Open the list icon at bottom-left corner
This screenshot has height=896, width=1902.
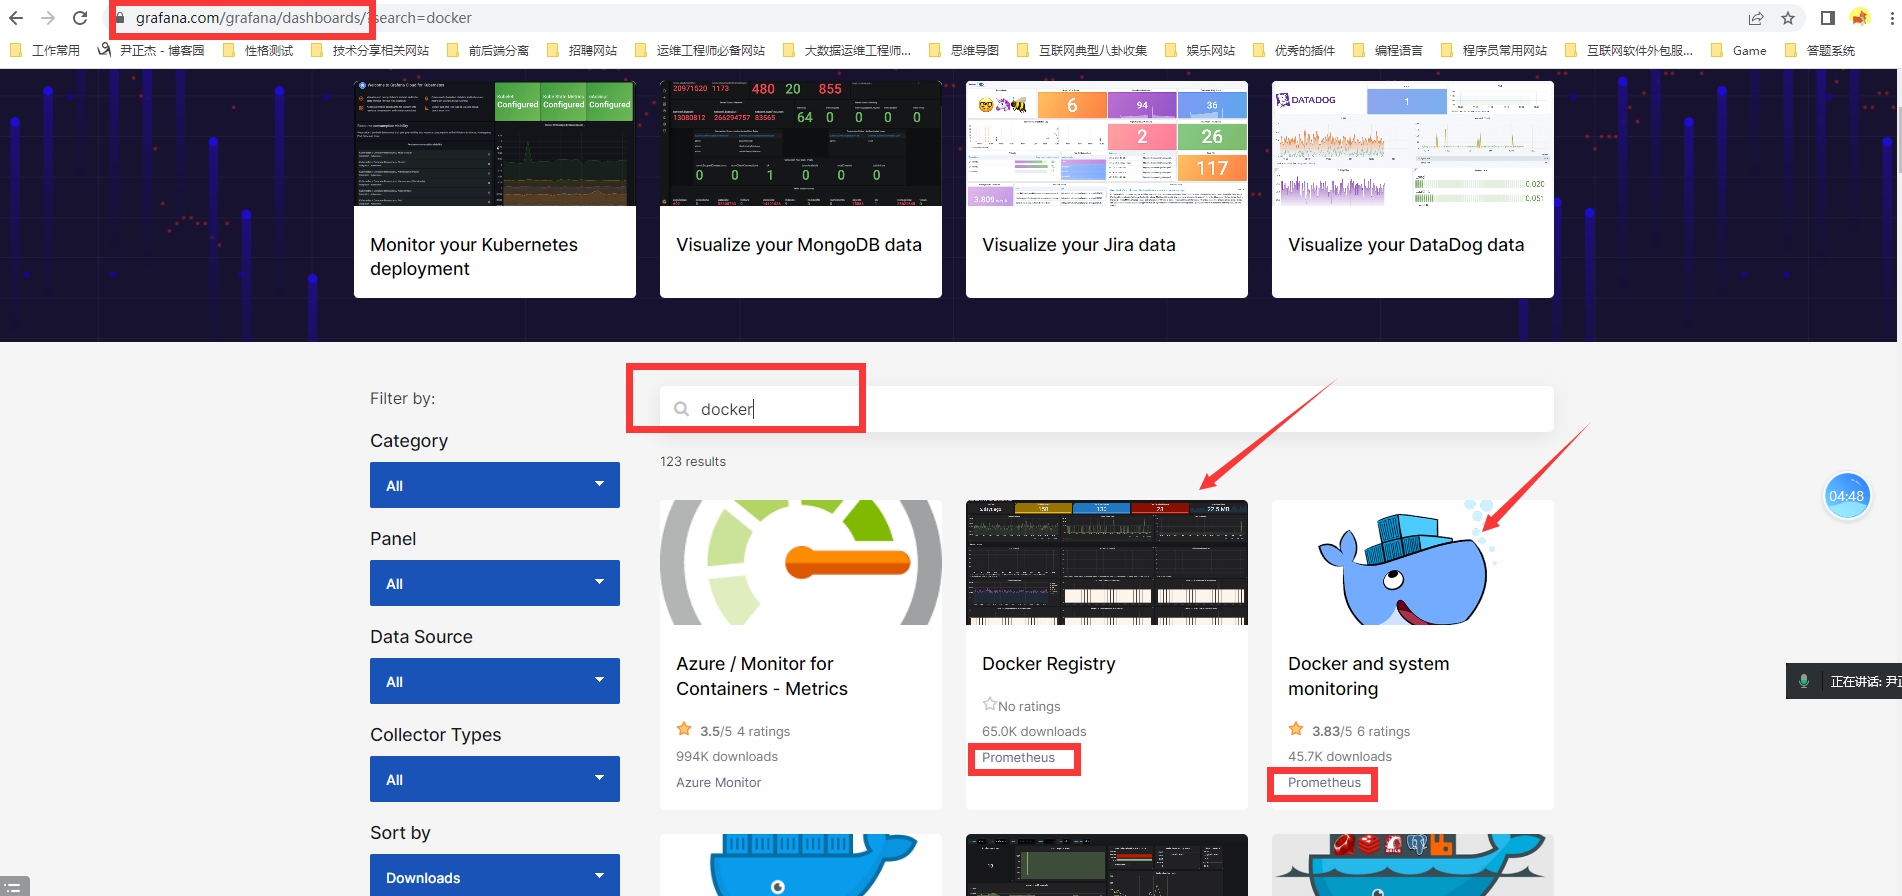point(13,887)
